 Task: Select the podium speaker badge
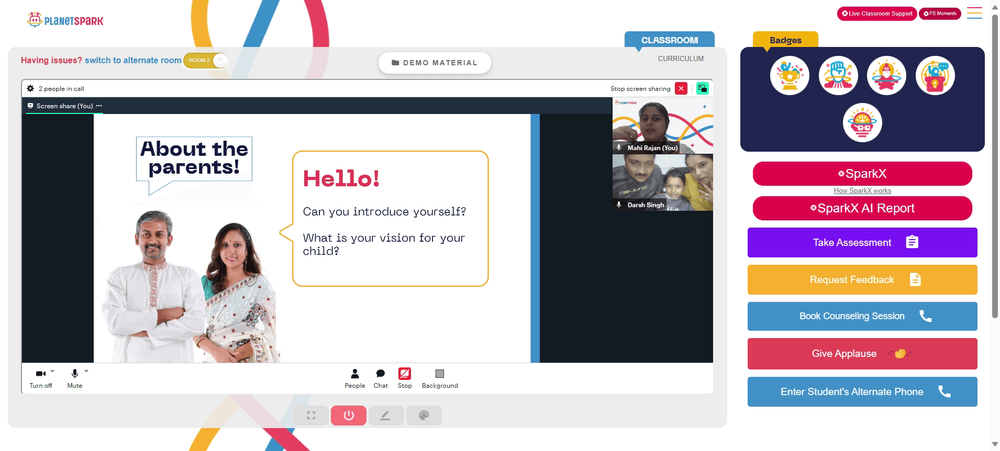pyautogui.click(x=935, y=76)
